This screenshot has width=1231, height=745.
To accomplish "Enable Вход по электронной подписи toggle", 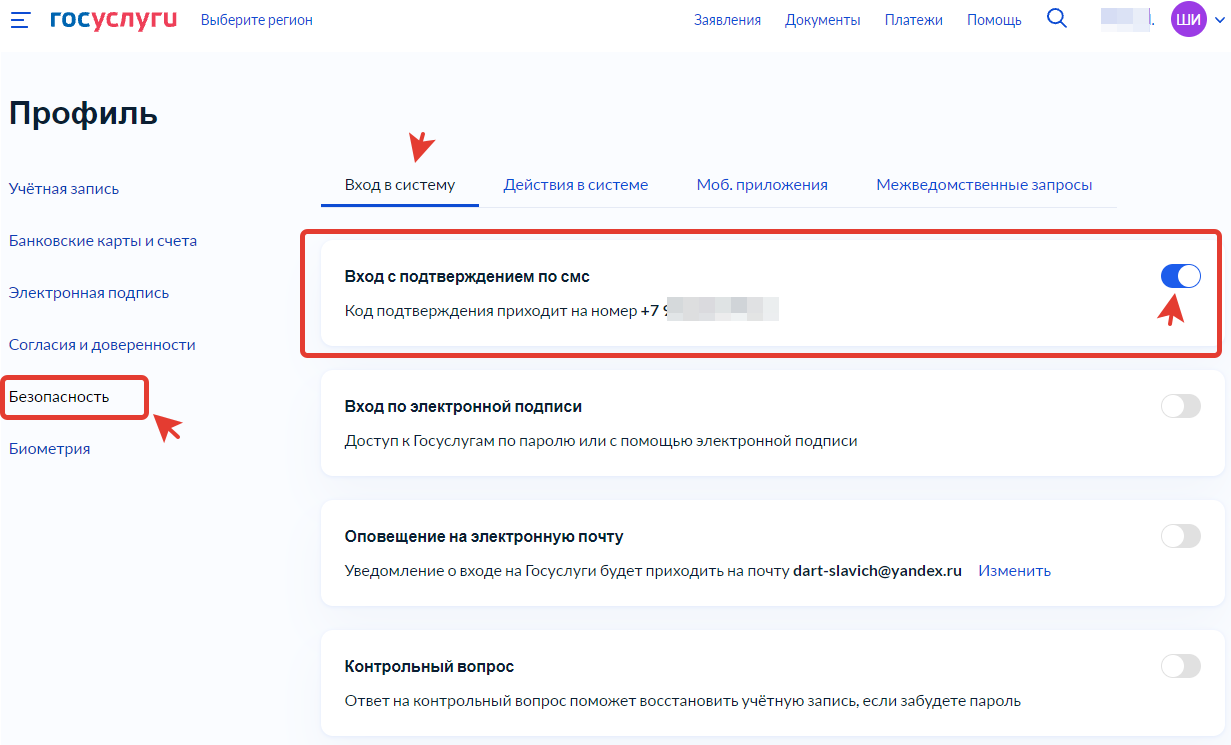I will point(1180,406).
